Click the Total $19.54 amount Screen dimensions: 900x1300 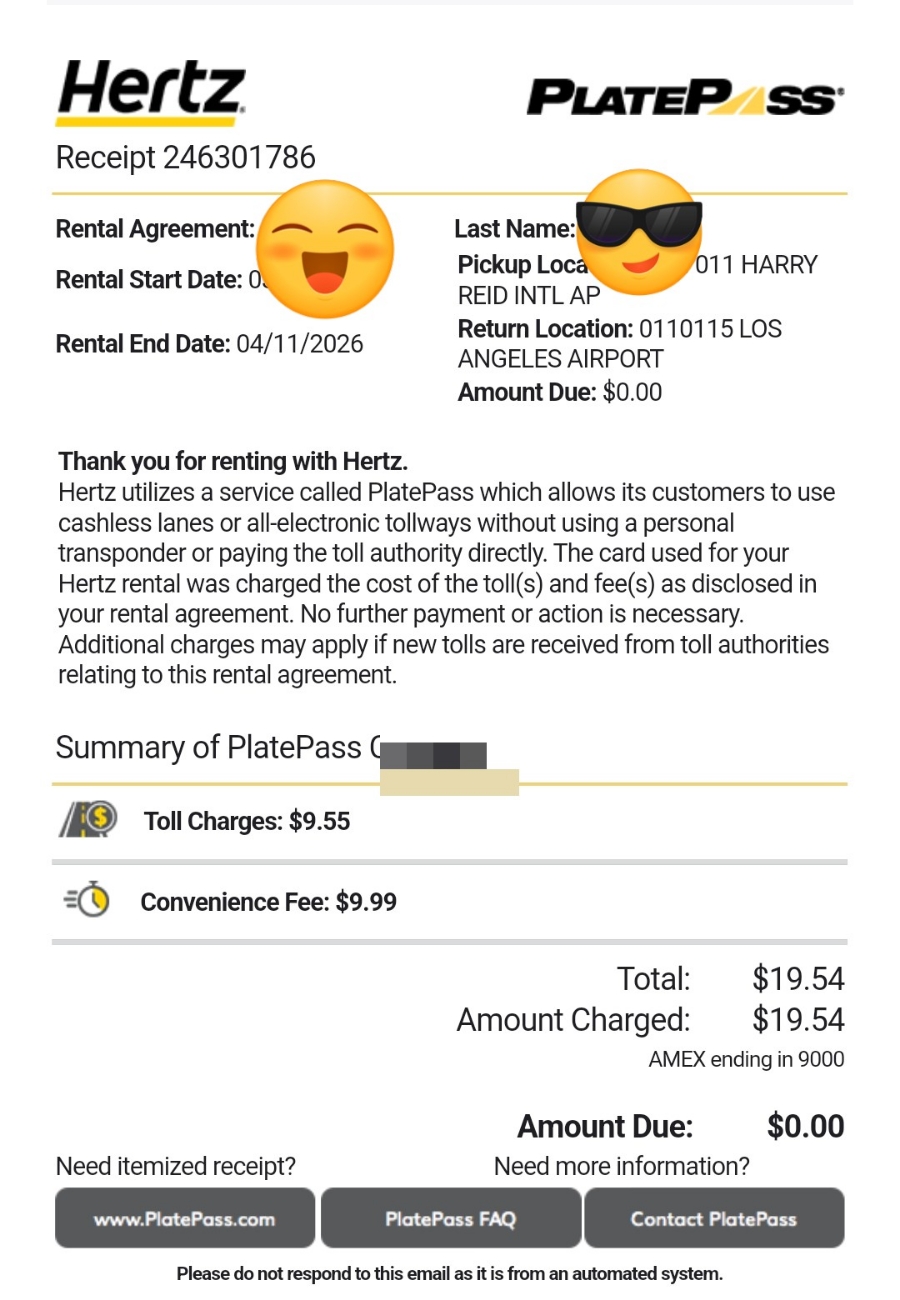coord(798,978)
